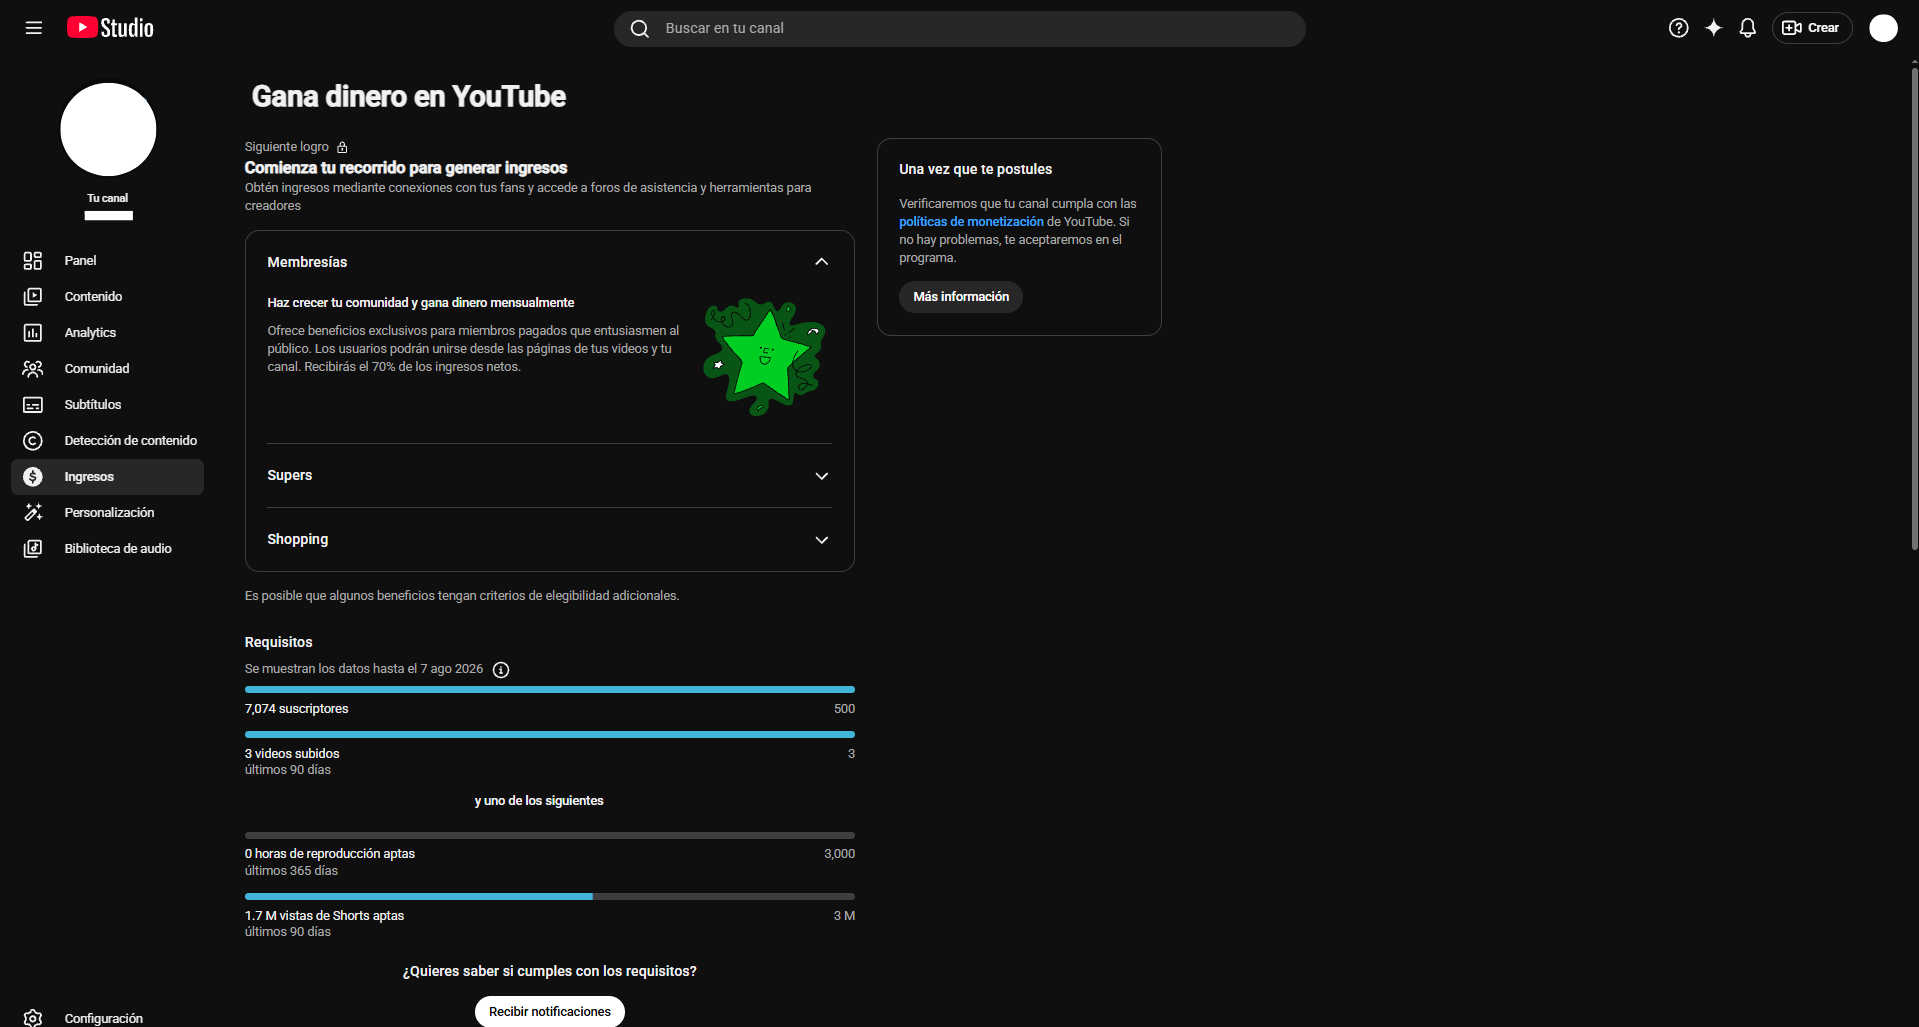Image resolution: width=1919 pixels, height=1027 pixels.
Task: Open the account avatar menu
Action: [1884, 28]
